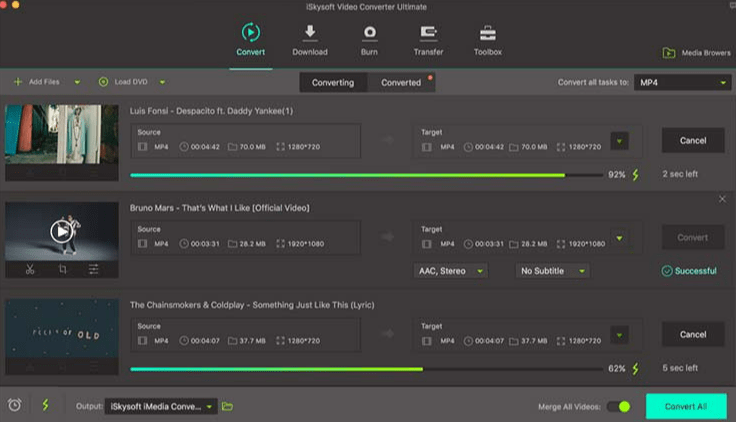Toggle high-speed lightning icon in bottom bar
The height and width of the screenshot is (422, 736).
(x=45, y=405)
